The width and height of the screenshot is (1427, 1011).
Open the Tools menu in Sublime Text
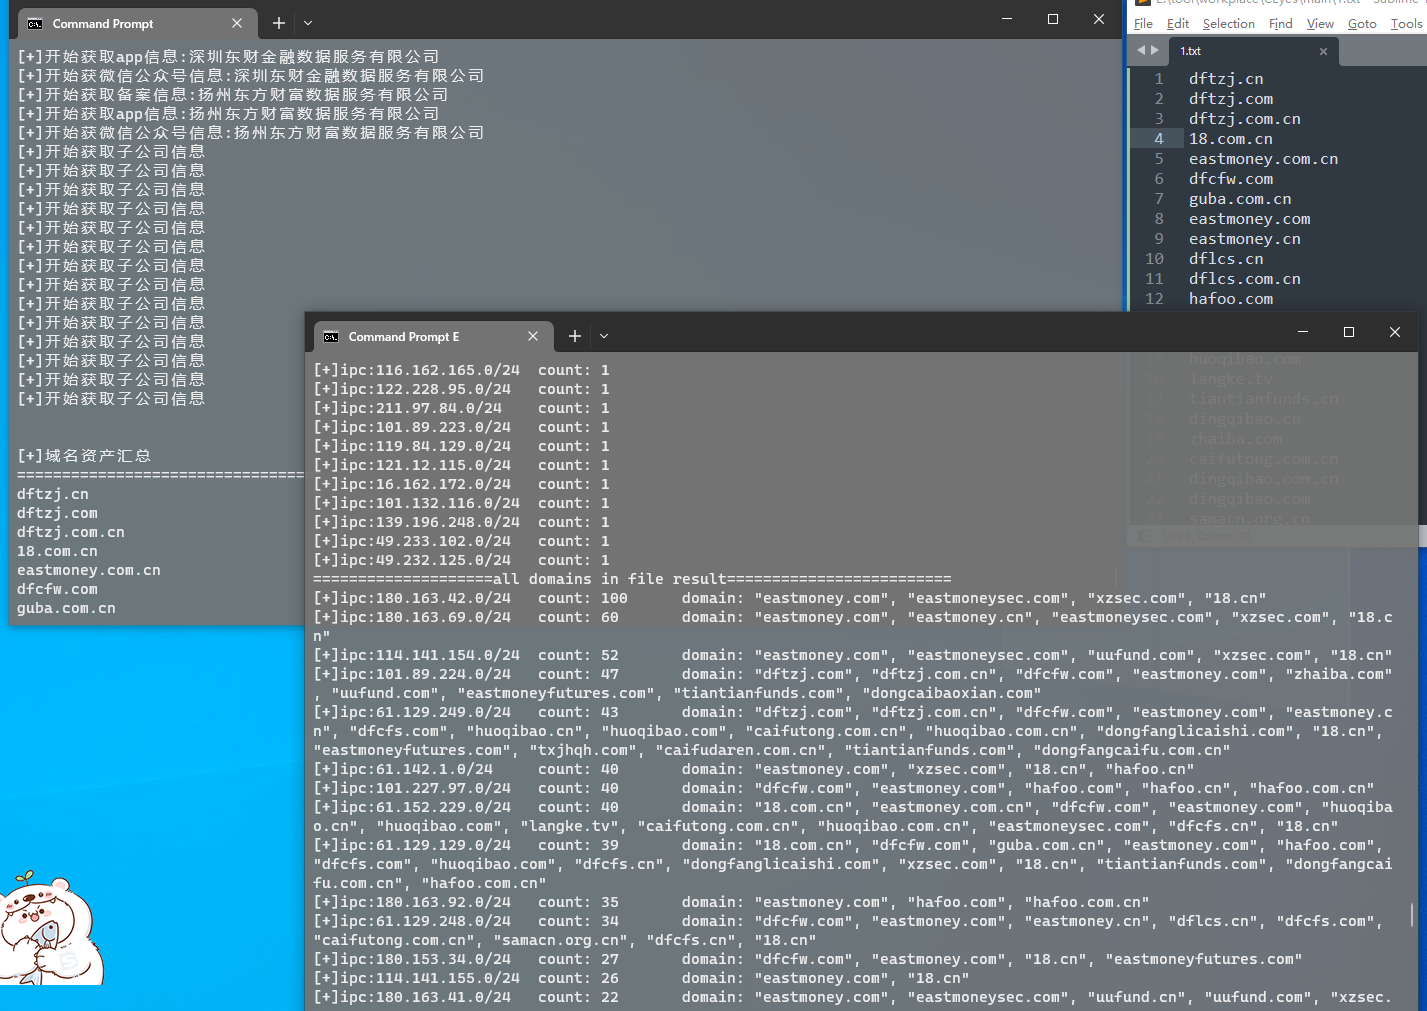pyautogui.click(x=1406, y=24)
